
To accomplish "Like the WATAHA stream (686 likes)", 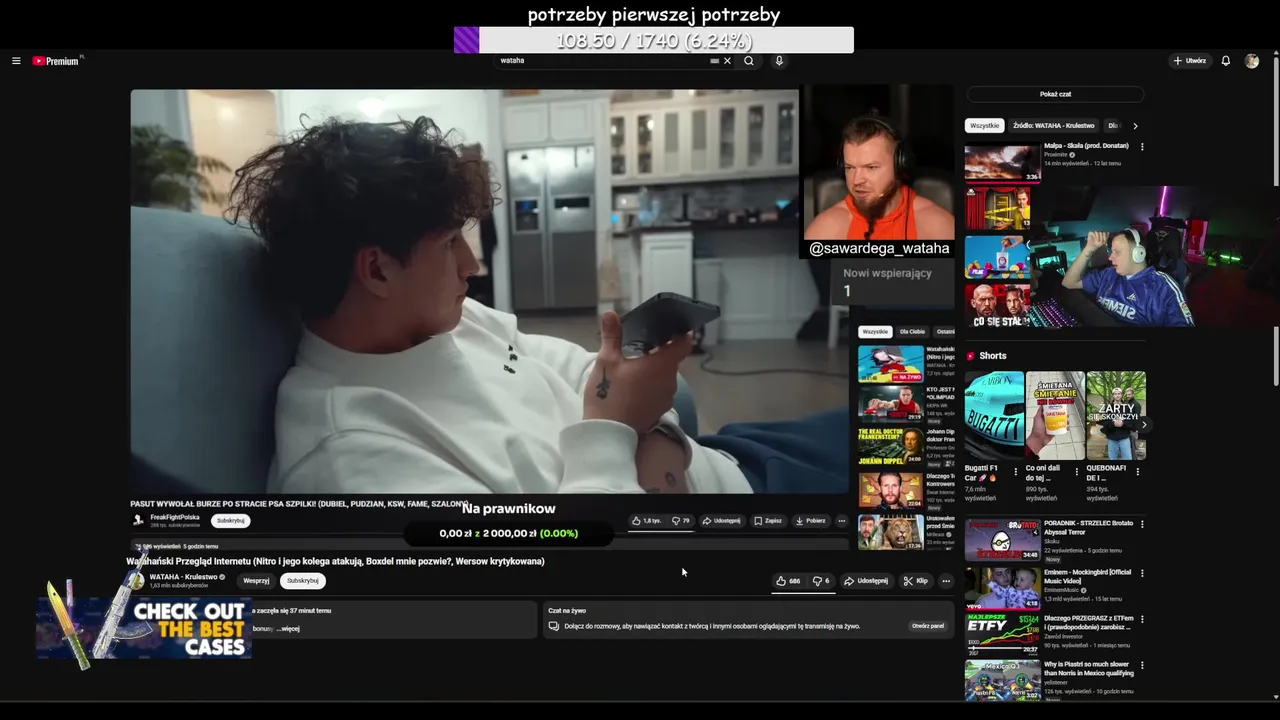I will point(788,581).
